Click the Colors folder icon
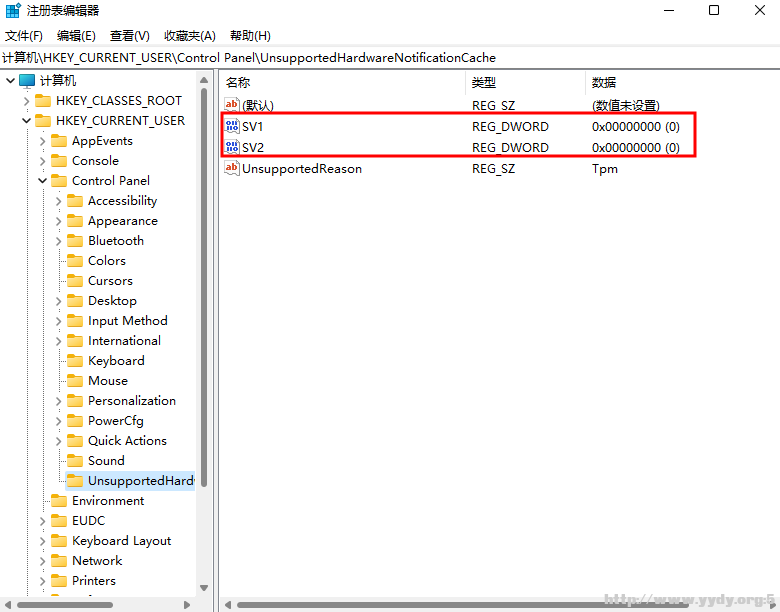 (75, 261)
